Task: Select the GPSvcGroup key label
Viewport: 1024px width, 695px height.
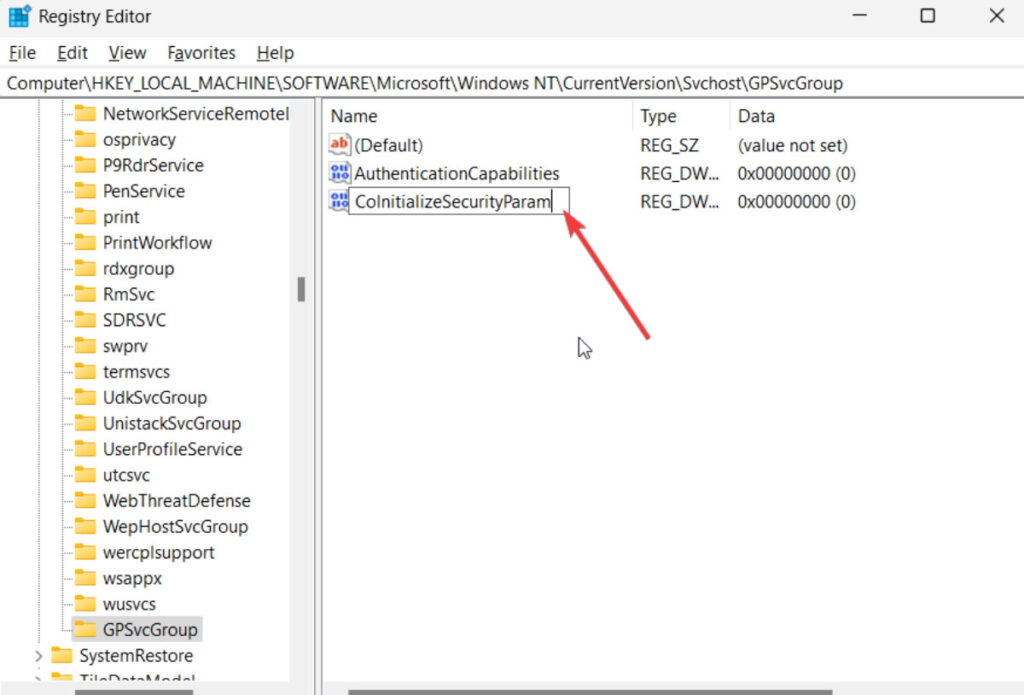Action: pos(150,630)
